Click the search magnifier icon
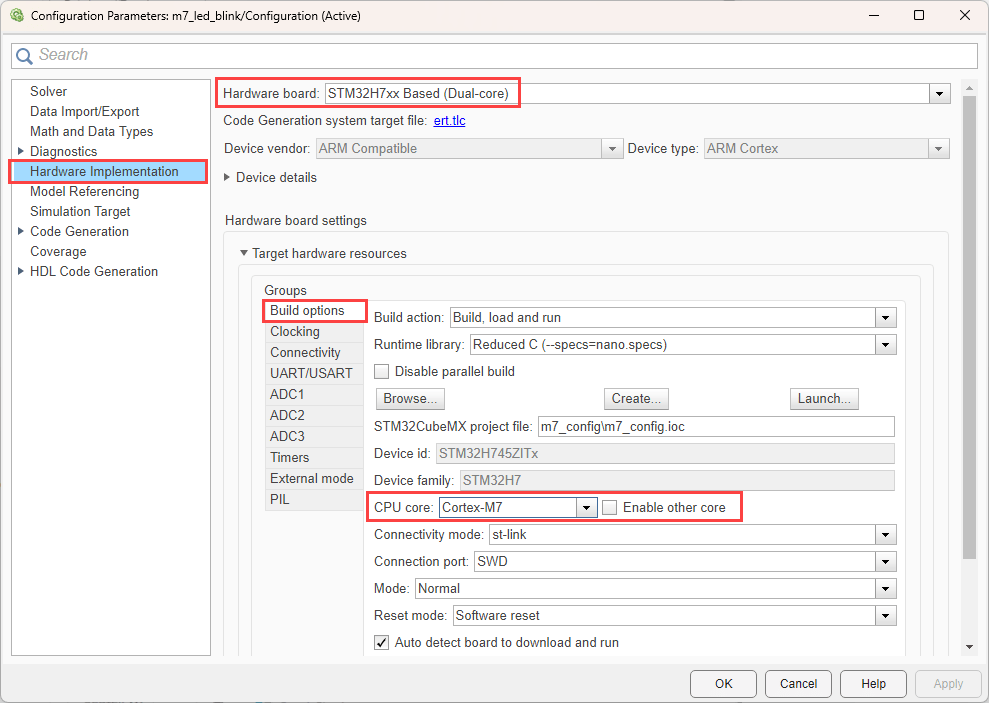989x703 pixels. pos(25,56)
